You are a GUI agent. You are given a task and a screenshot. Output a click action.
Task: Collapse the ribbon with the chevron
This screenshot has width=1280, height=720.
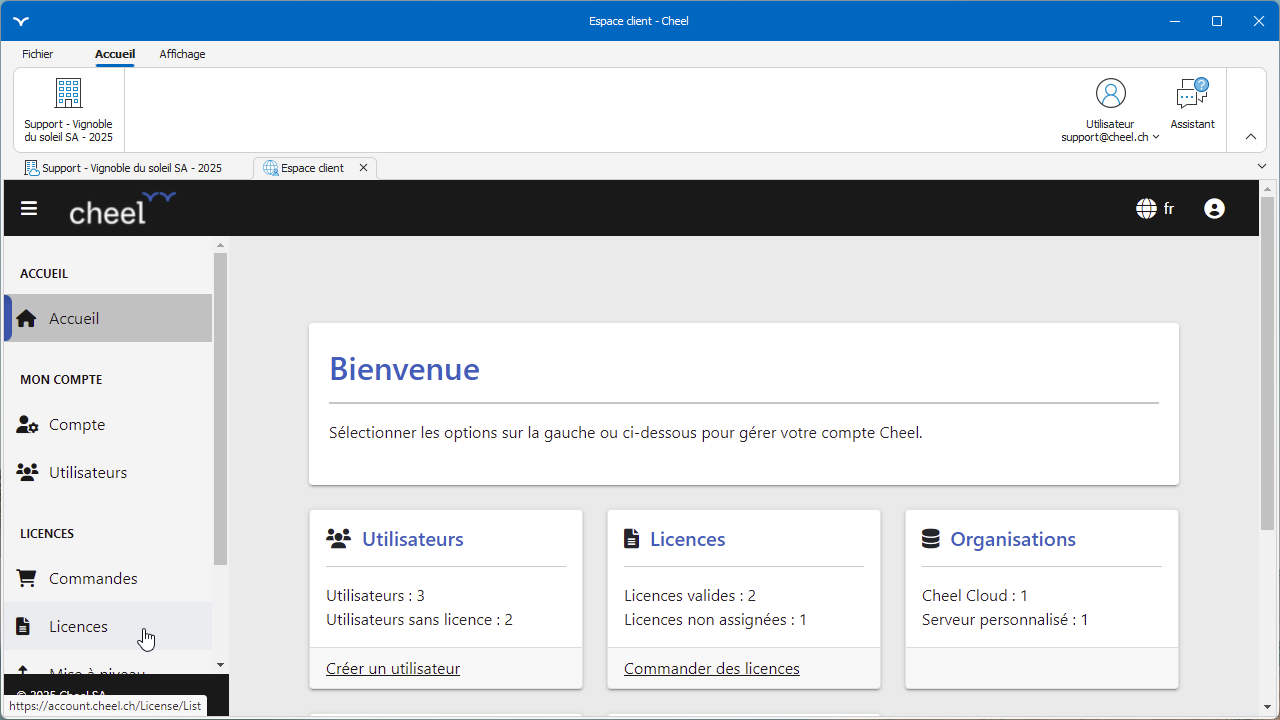(x=1251, y=137)
